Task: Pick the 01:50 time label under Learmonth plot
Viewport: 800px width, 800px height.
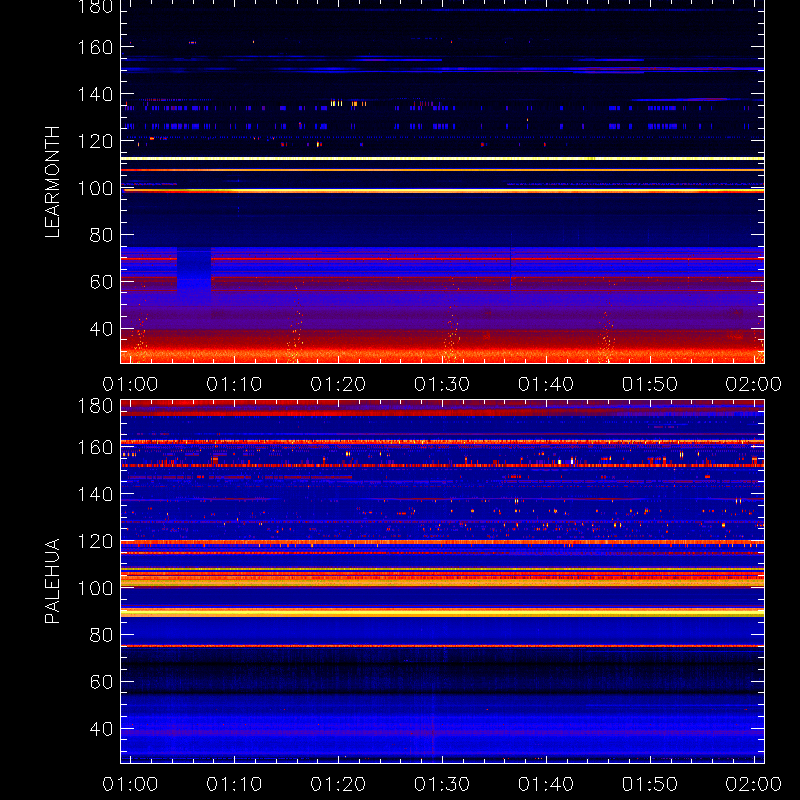Action: point(650,384)
